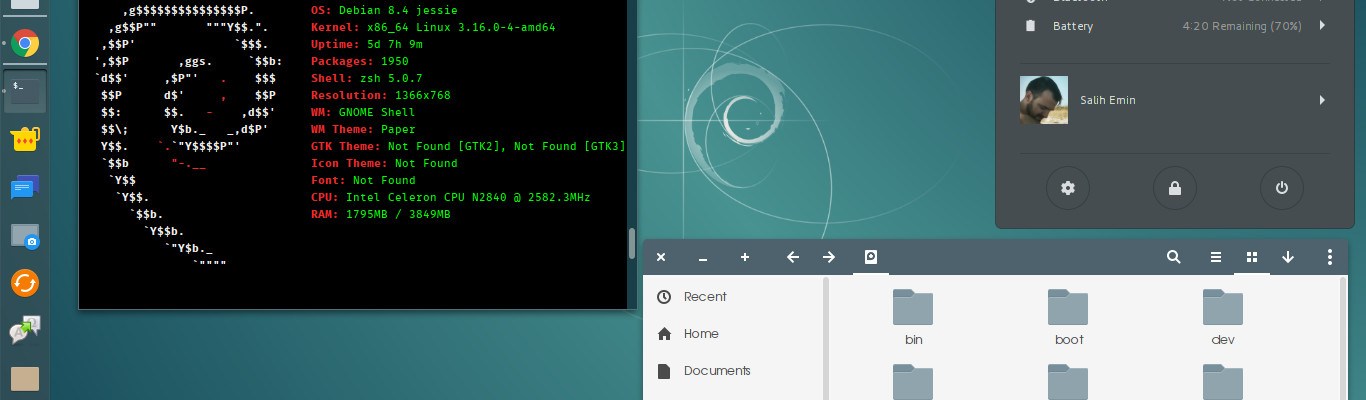Image resolution: width=1366 pixels, height=400 pixels.
Task: Open the bin folder
Action: (x=913, y=317)
